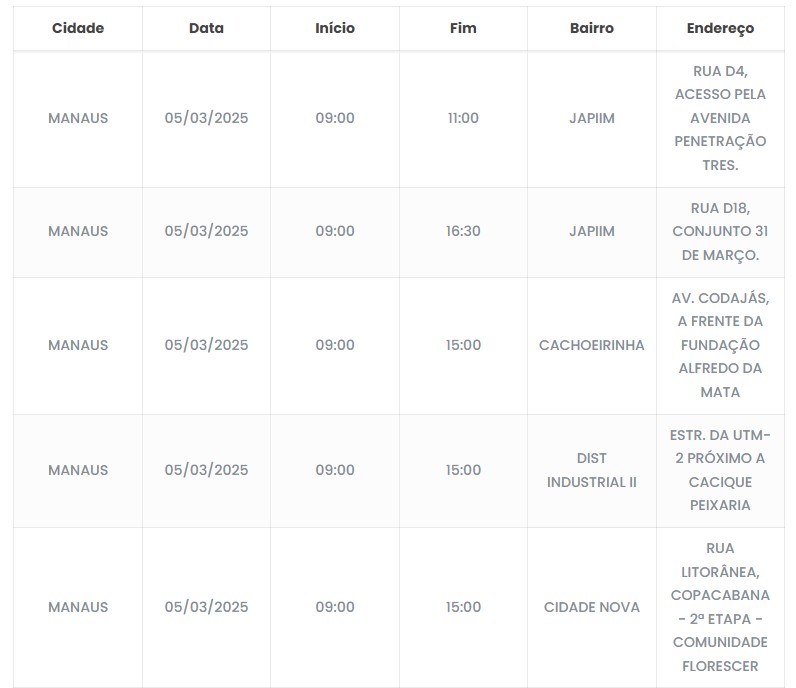Select the RUA D18 Conjunto 31 de Março address

720,231
